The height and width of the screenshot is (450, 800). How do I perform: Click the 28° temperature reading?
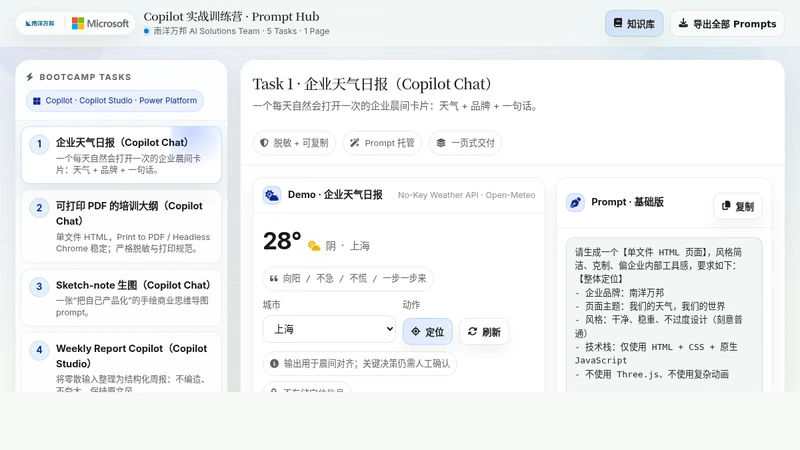[282, 241]
